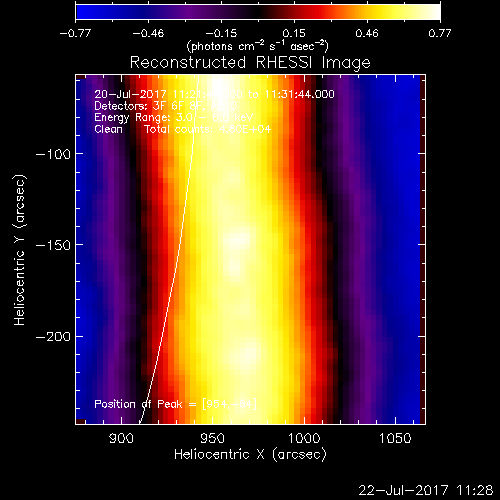This screenshot has height=500, width=500.
Task: Click the 22-Jul-2017 11:28 timestamp
Action: tap(426, 490)
